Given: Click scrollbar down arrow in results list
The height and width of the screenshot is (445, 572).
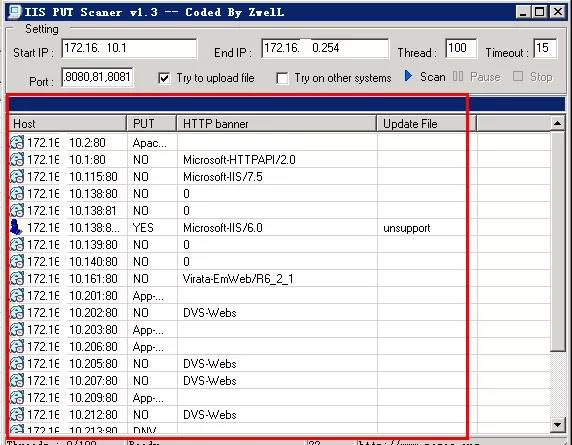Looking at the screenshot, I should (x=557, y=425).
